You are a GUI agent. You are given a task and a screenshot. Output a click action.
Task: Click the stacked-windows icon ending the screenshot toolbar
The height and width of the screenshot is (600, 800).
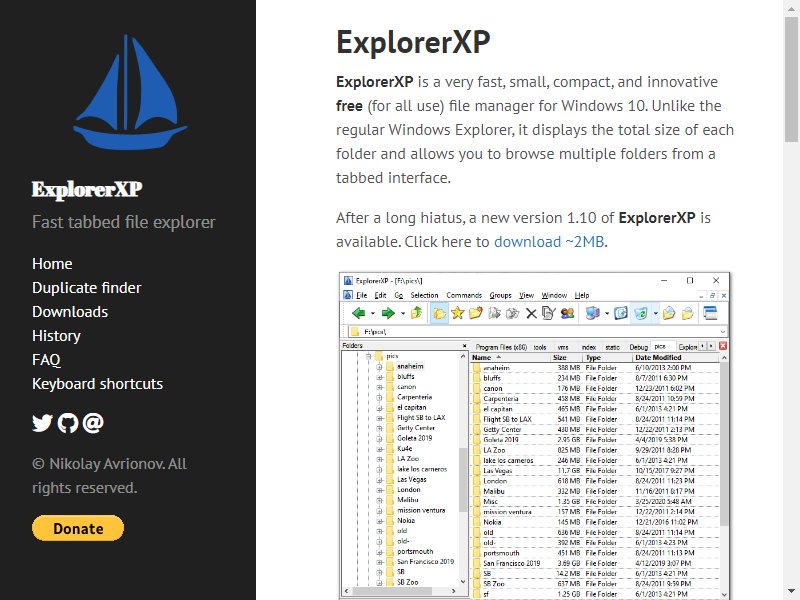point(710,313)
